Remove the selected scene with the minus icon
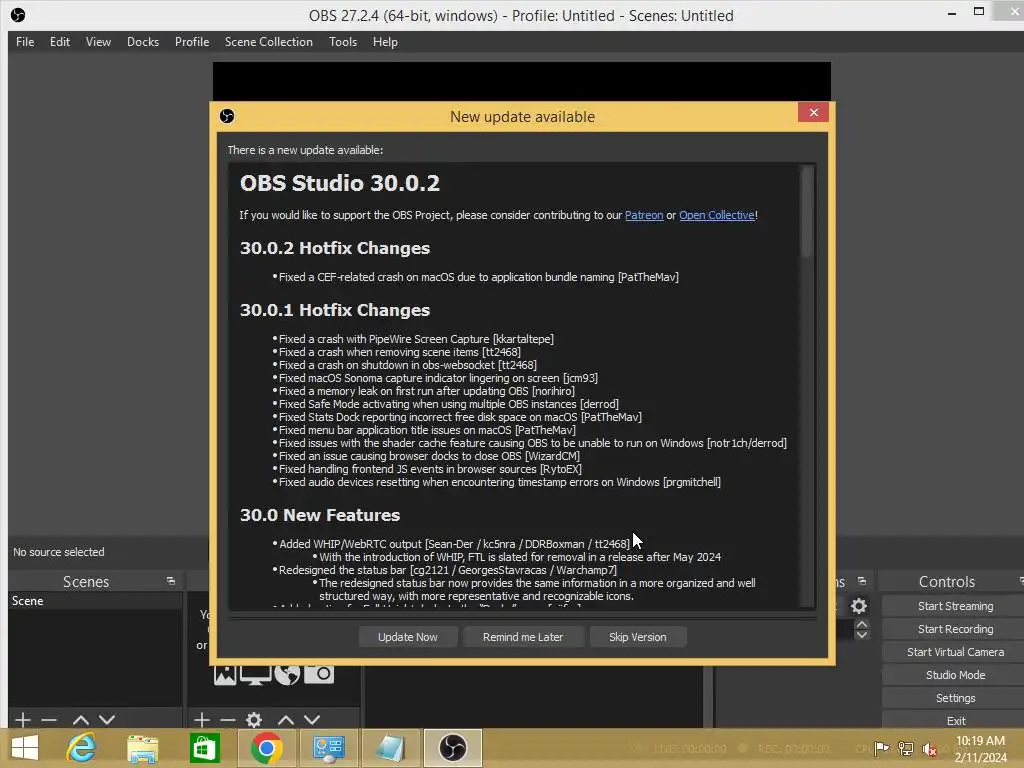 pos(49,720)
